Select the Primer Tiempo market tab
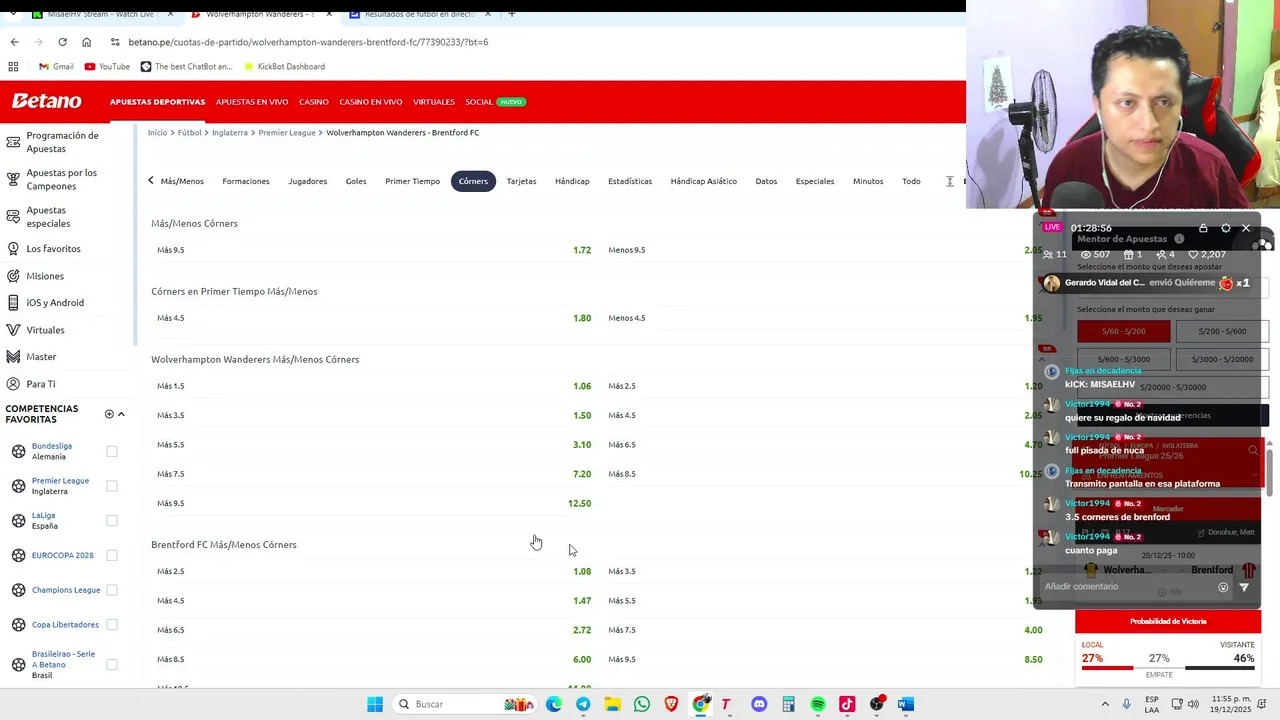1280x720 pixels. [x=412, y=181]
